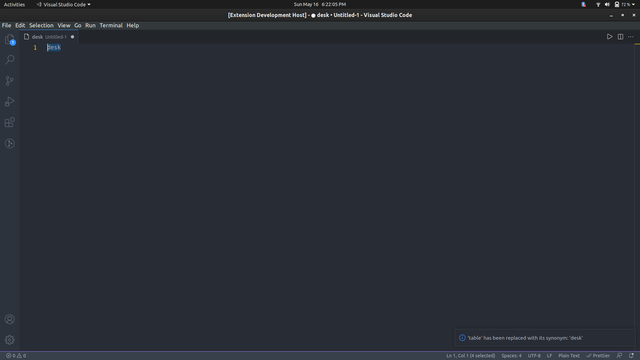
Task: Select the desk Untitled-1 editor tab
Action: click(49, 37)
